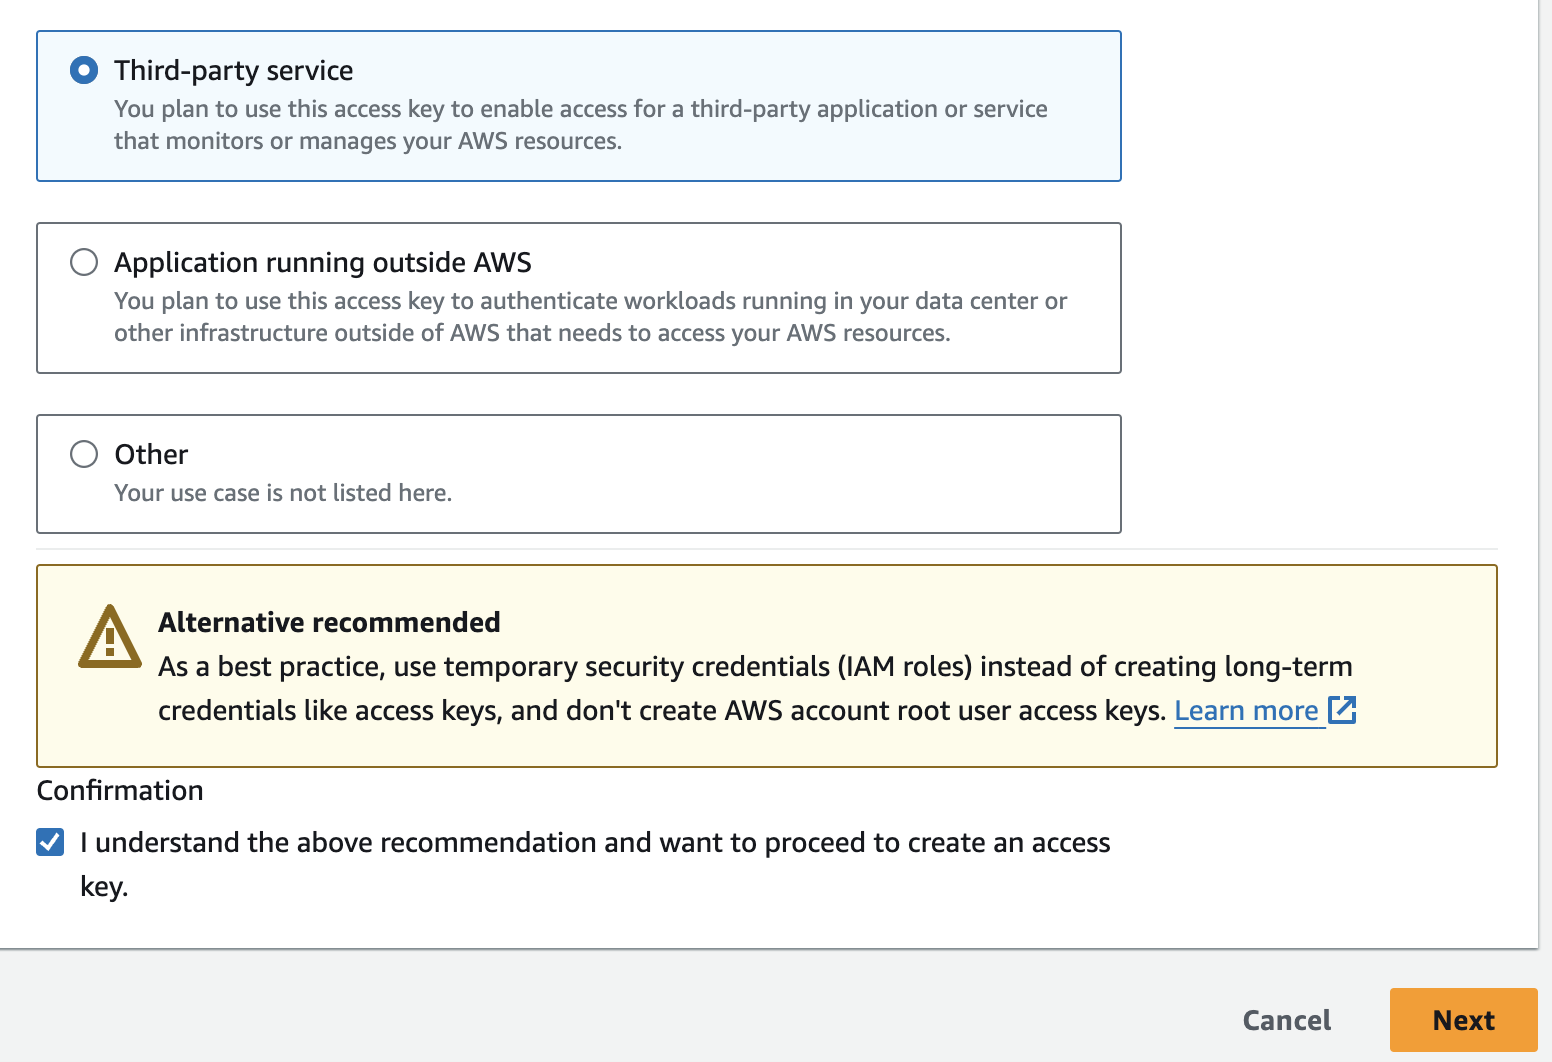Click the warning triangle icon
Screen dimensions: 1552x1062
click(109, 636)
